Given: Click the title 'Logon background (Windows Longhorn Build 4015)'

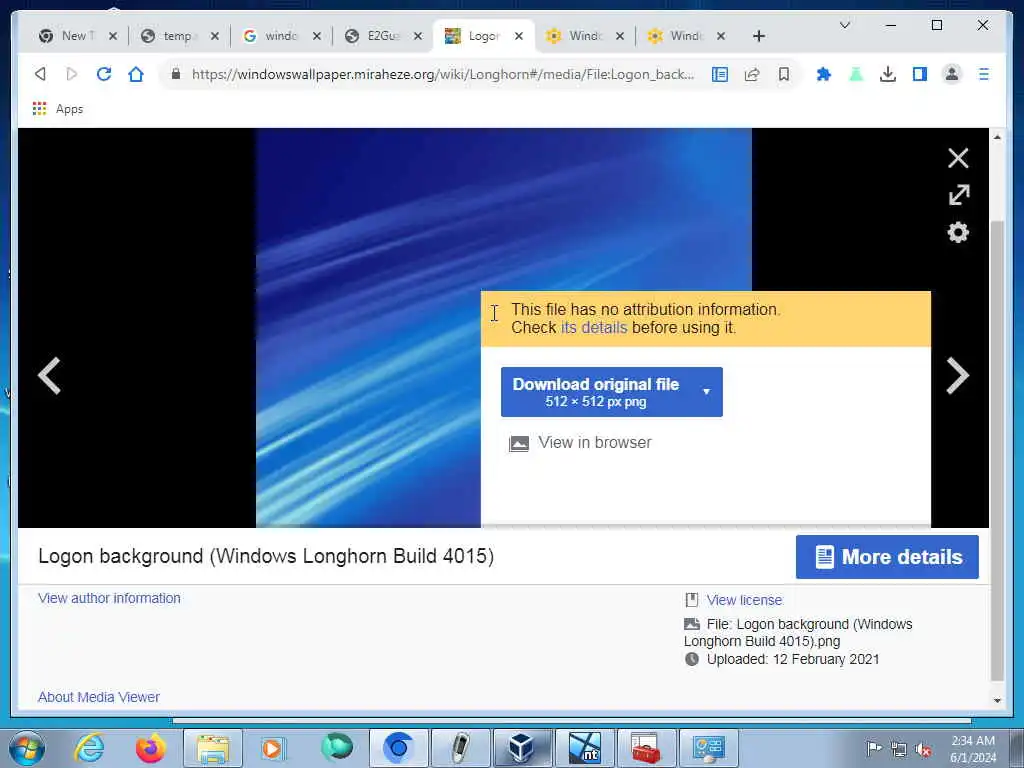Looking at the screenshot, I should [266, 556].
